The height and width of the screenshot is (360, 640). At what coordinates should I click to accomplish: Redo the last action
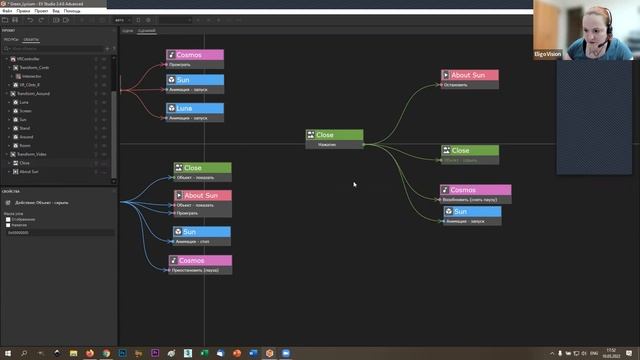(41, 20)
